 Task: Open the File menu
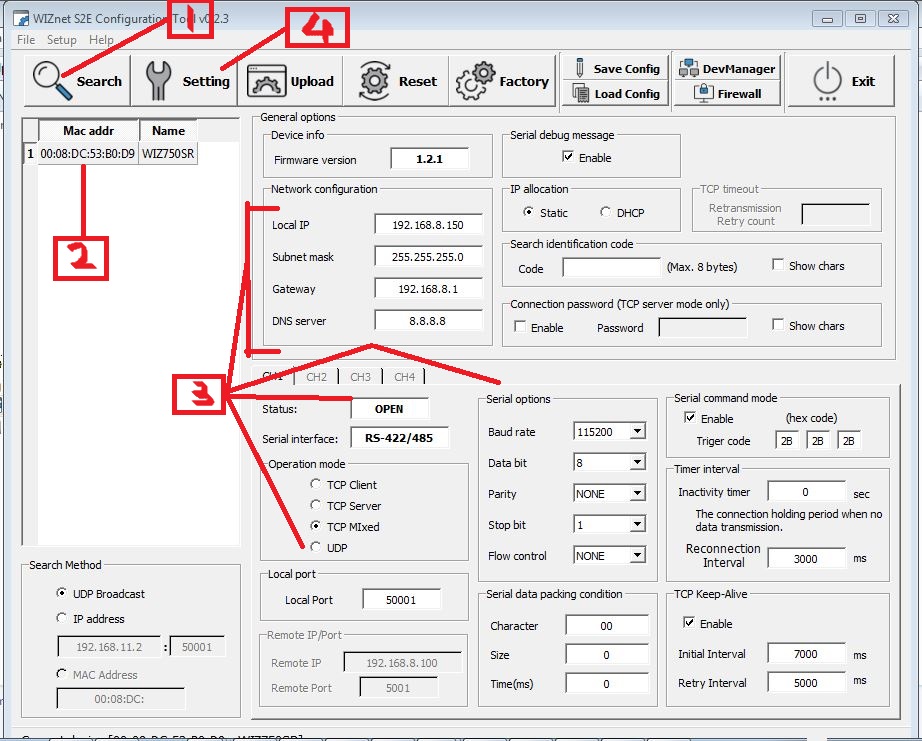[26, 39]
